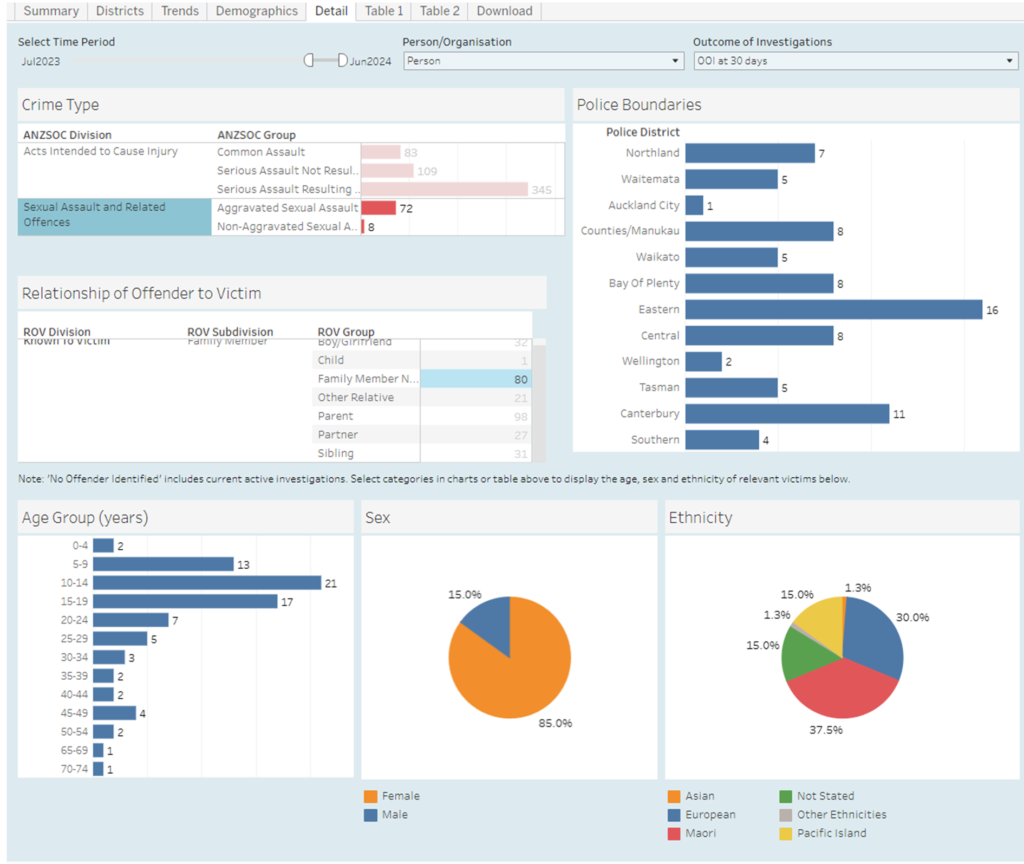Image resolution: width=1024 pixels, height=864 pixels.
Task: Click the relationship table vertical scrollbar
Action: tap(539, 400)
